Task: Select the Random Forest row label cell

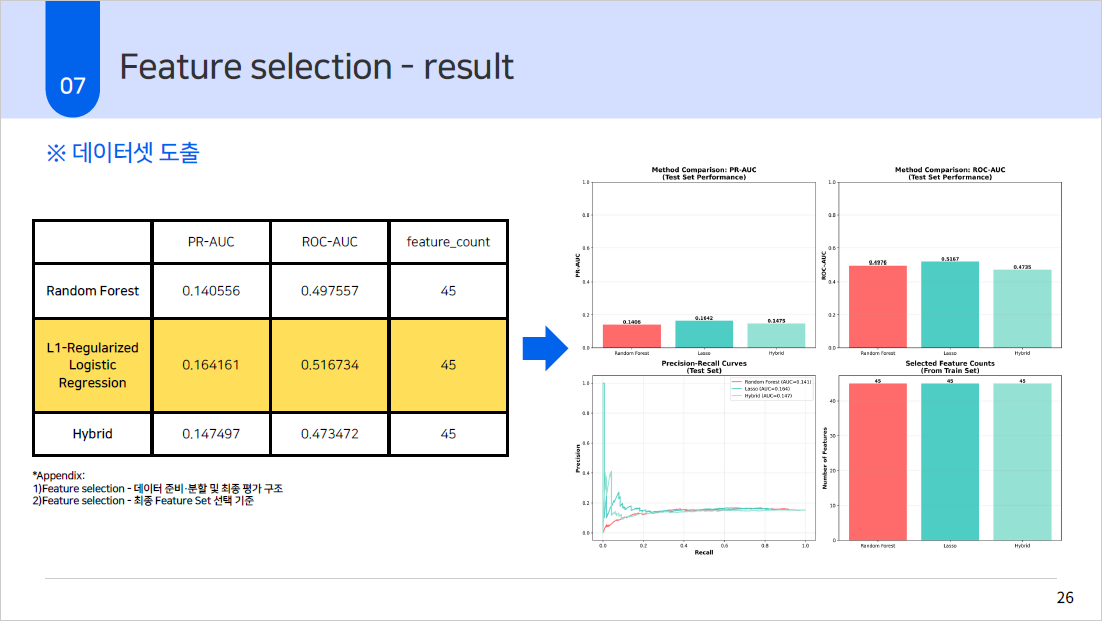Action: [93, 291]
